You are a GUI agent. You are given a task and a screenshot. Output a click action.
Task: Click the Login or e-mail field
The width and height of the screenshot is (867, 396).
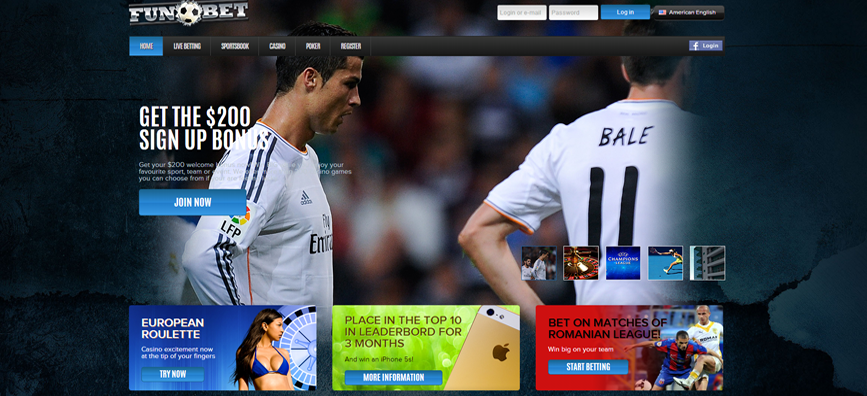pyautogui.click(x=522, y=12)
